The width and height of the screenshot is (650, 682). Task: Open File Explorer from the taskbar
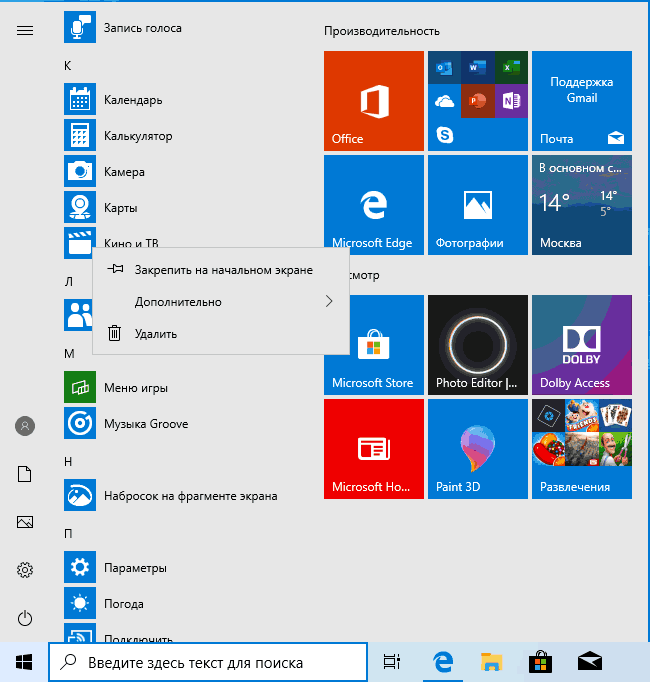point(491,662)
